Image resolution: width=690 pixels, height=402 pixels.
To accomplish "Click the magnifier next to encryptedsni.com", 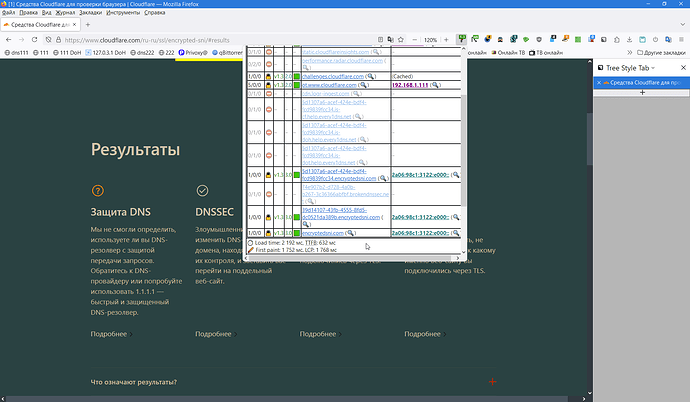I will (350, 233).
